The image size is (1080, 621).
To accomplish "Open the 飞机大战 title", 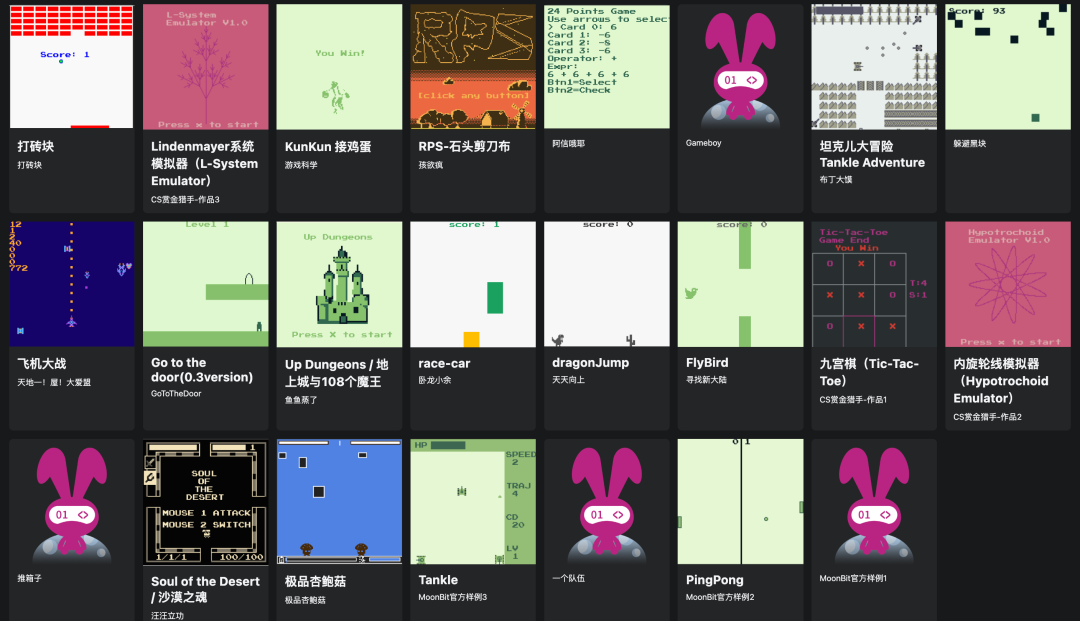I will pyautogui.click(x=41, y=364).
